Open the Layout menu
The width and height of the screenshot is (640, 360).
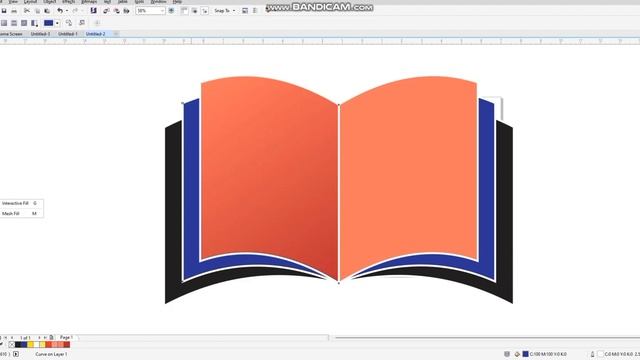point(30,2)
